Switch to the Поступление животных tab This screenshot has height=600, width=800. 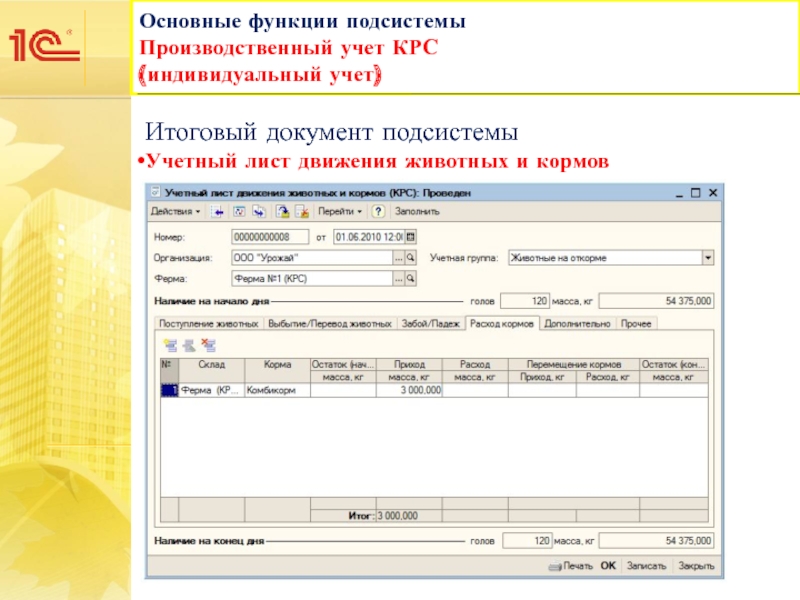point(207,324)
